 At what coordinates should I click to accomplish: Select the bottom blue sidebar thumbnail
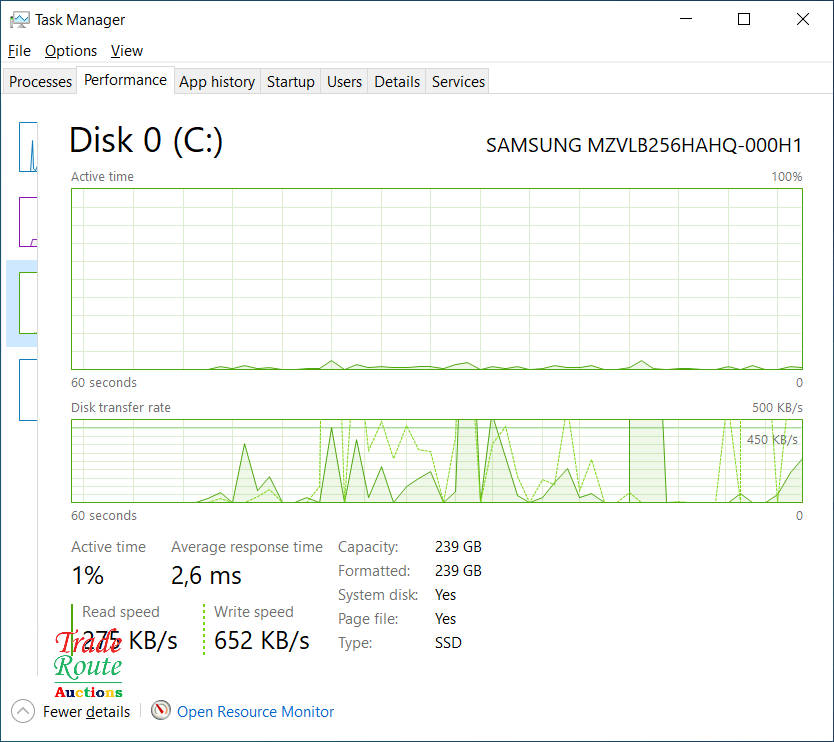28,389
